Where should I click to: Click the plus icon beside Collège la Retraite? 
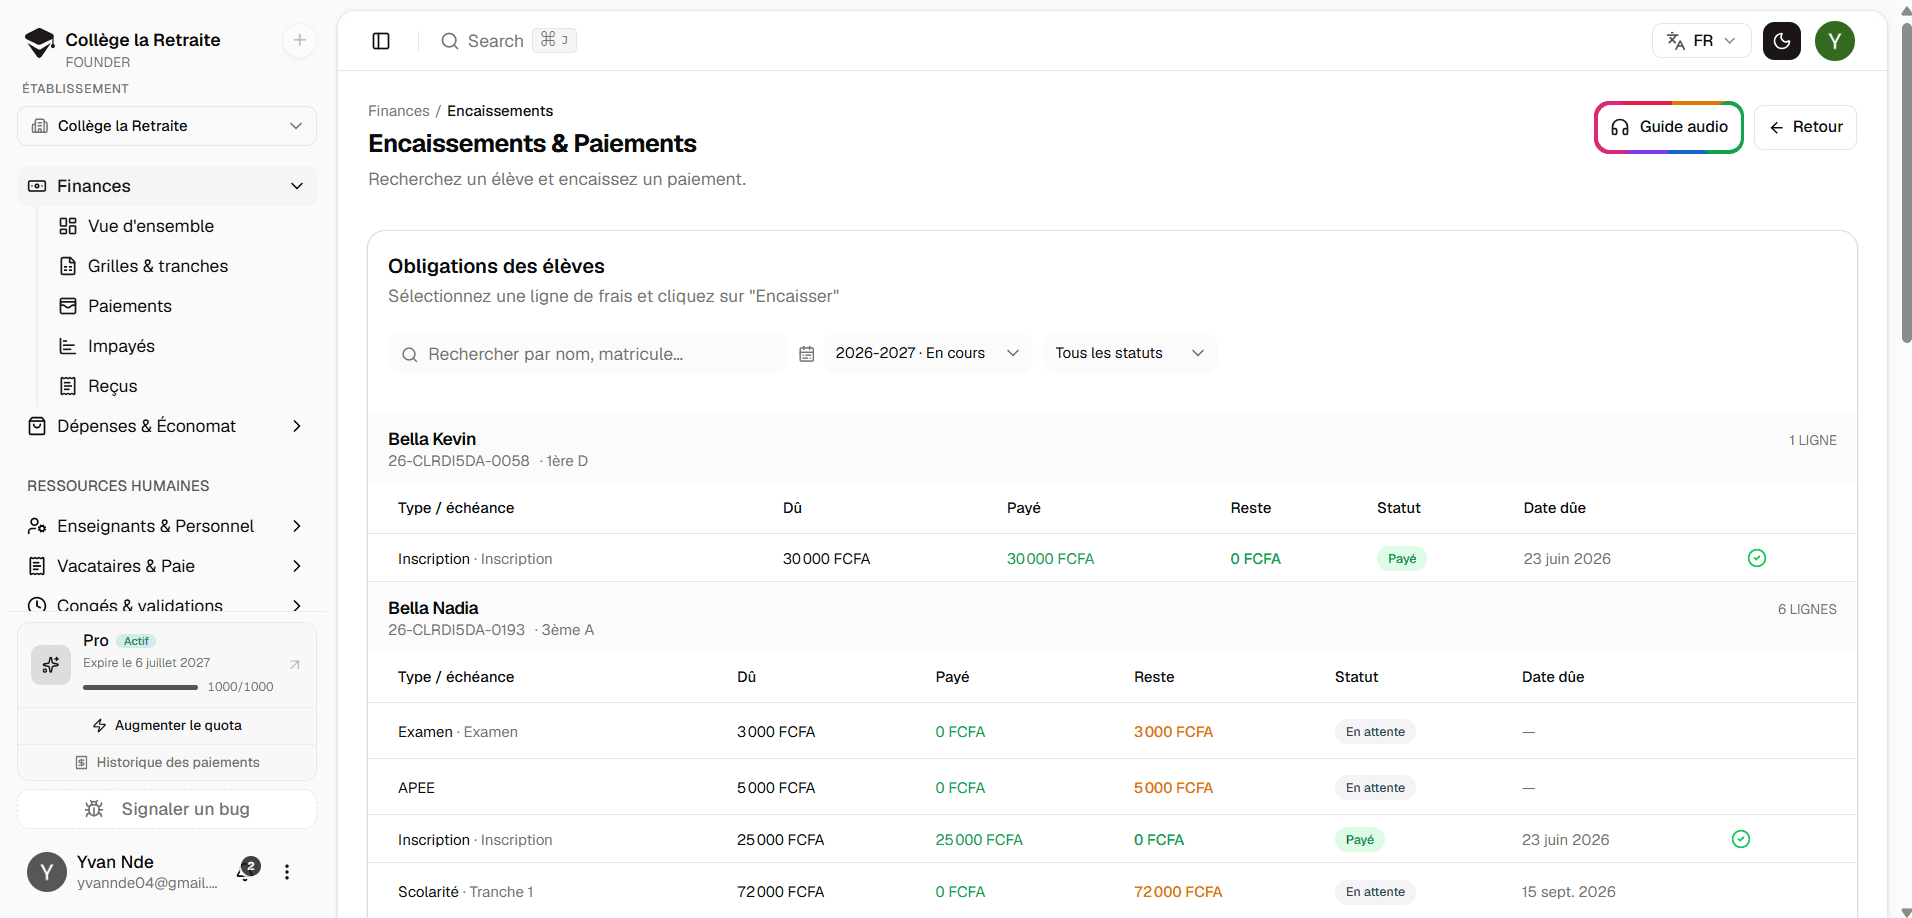[299, 40]
